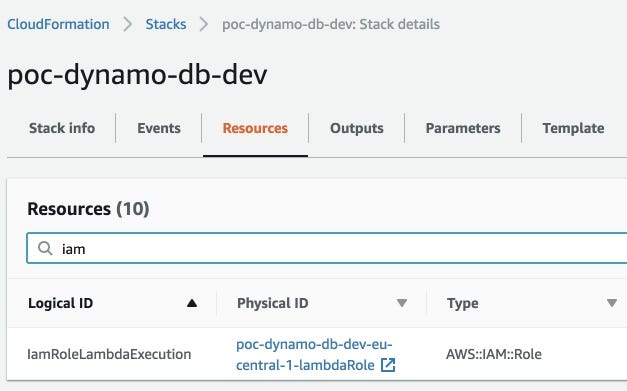Go to the Stacks breadcrumb link

click(x=166, y=24)
